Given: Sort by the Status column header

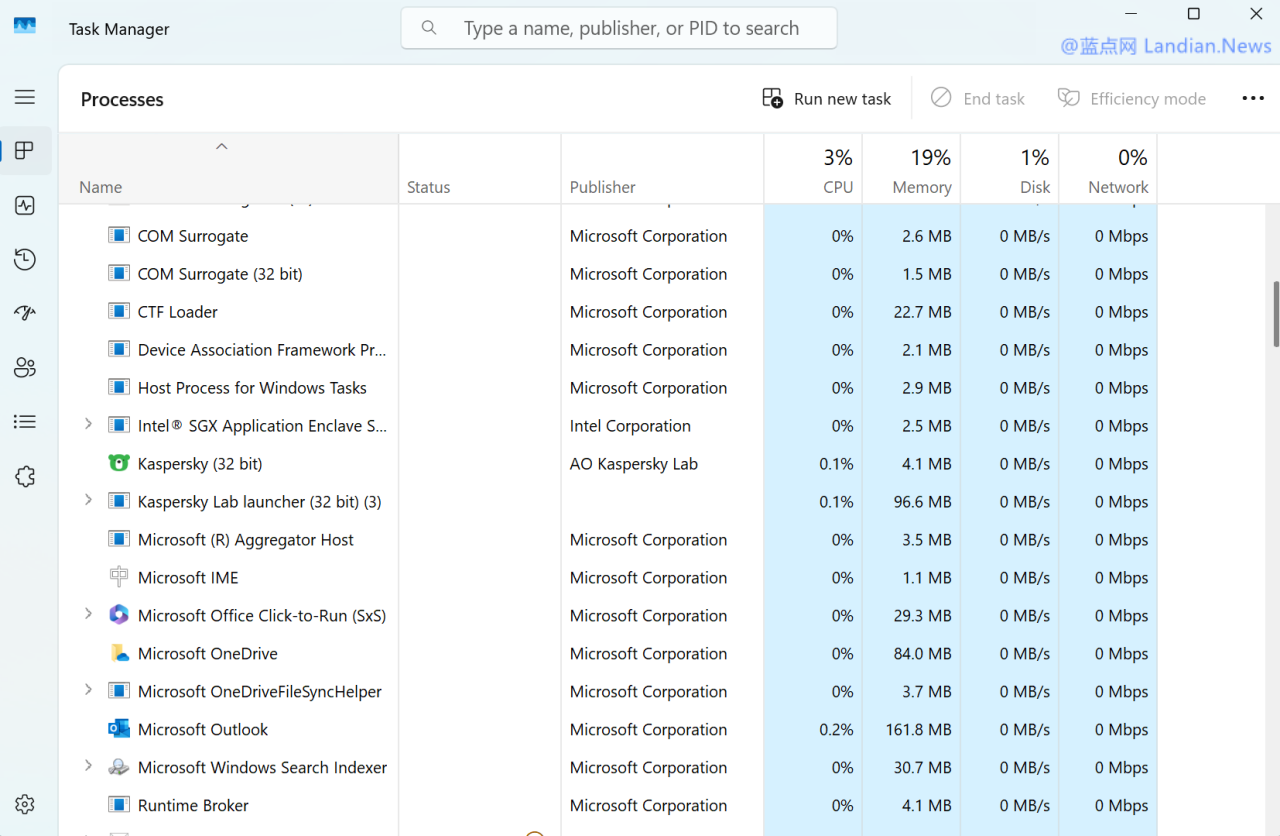Looking at the screenshot, I should (x=480, y=169).
